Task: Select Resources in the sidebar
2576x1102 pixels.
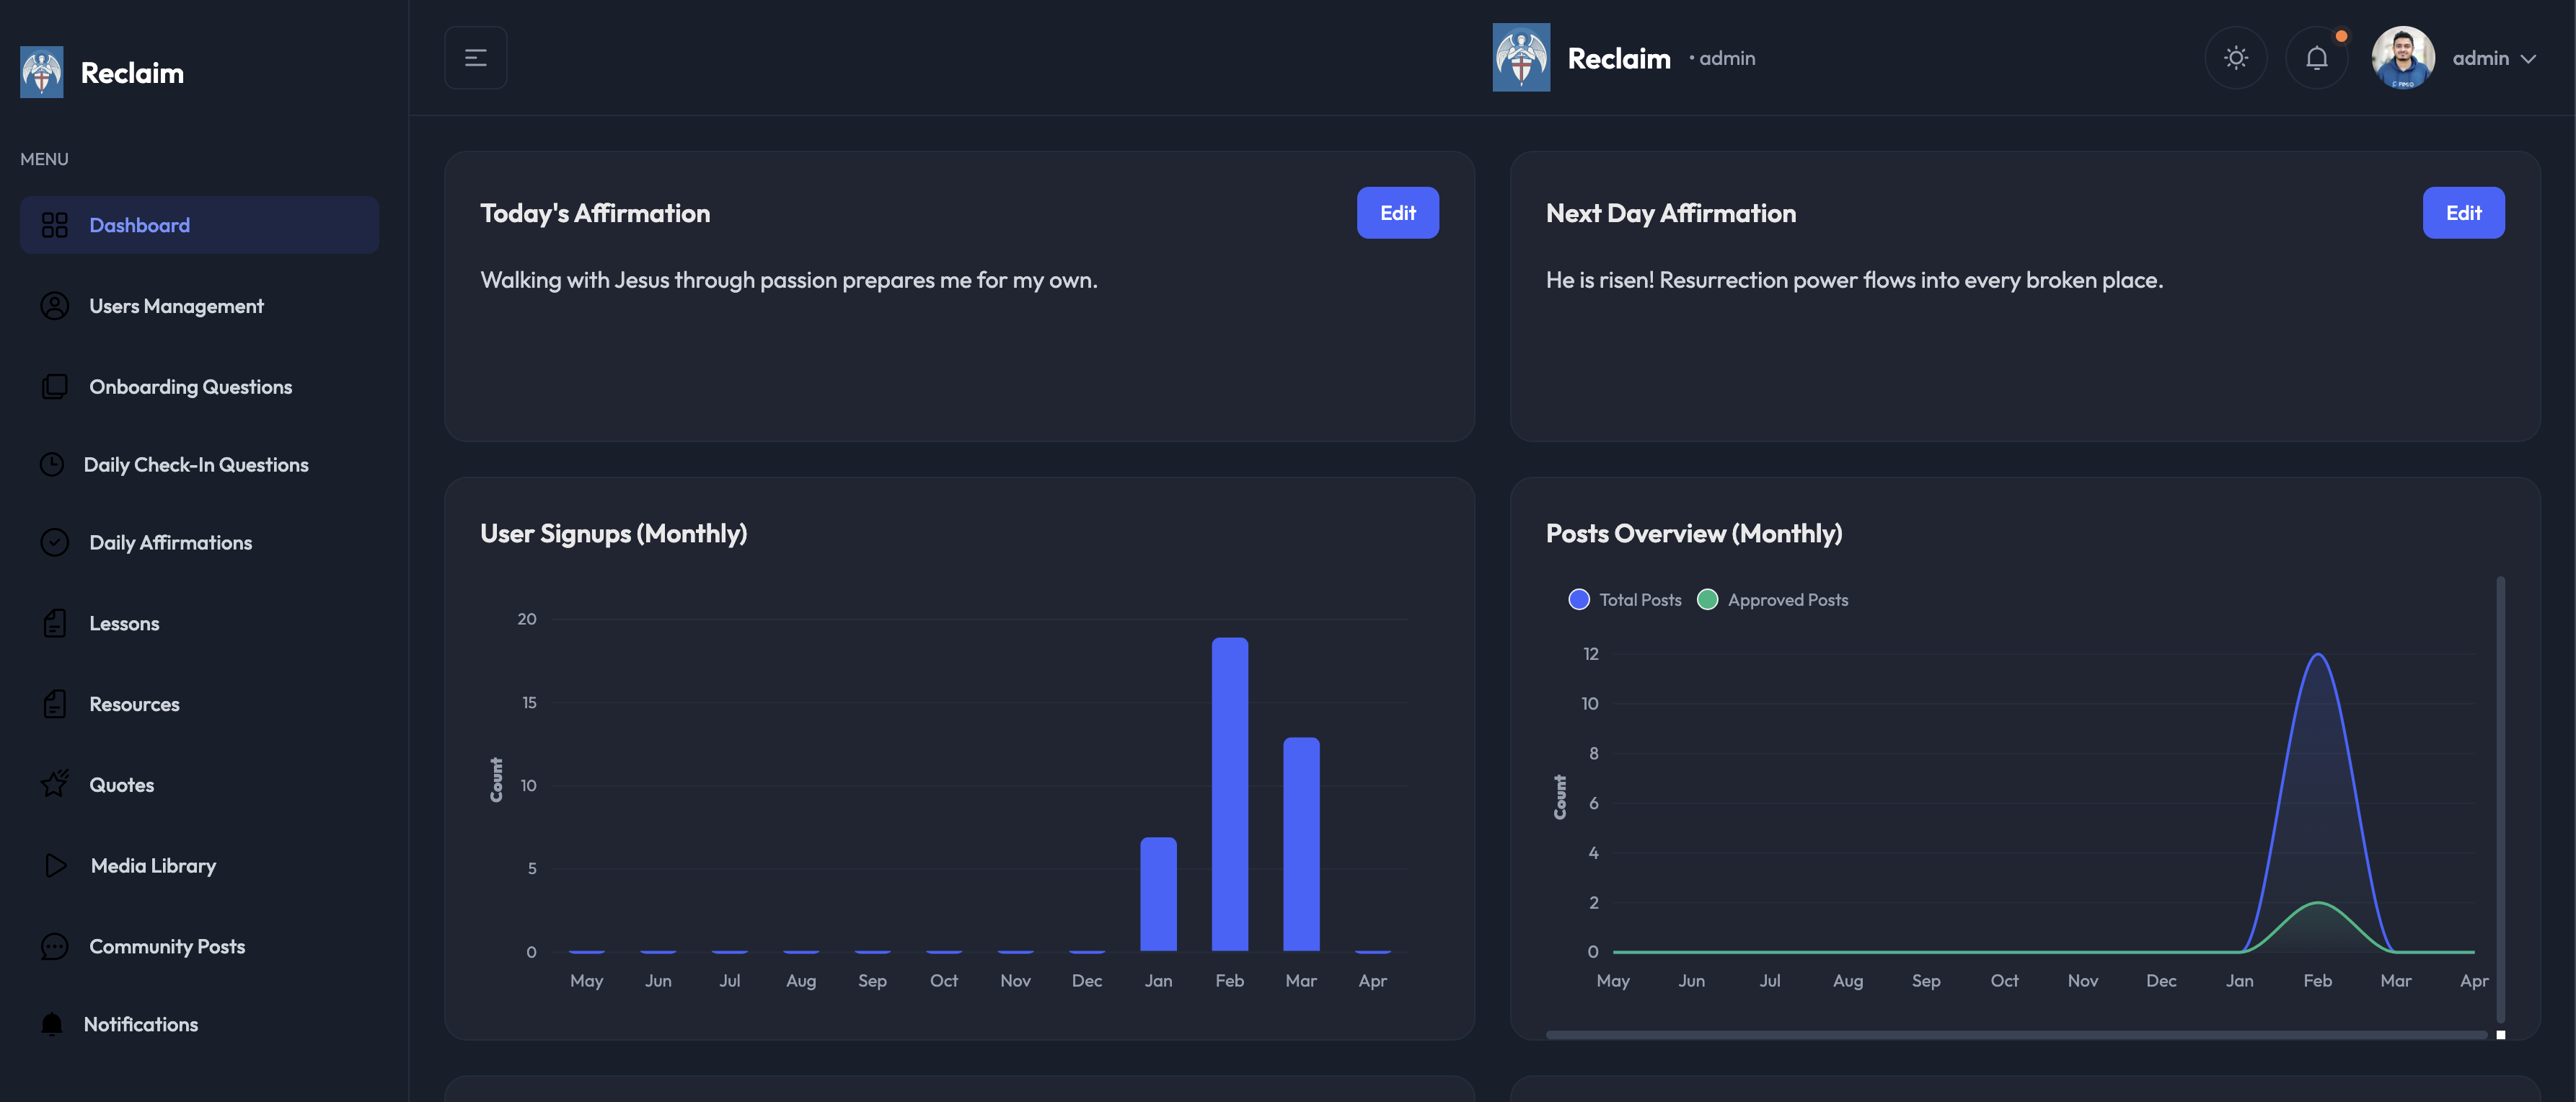Action: 199,704
